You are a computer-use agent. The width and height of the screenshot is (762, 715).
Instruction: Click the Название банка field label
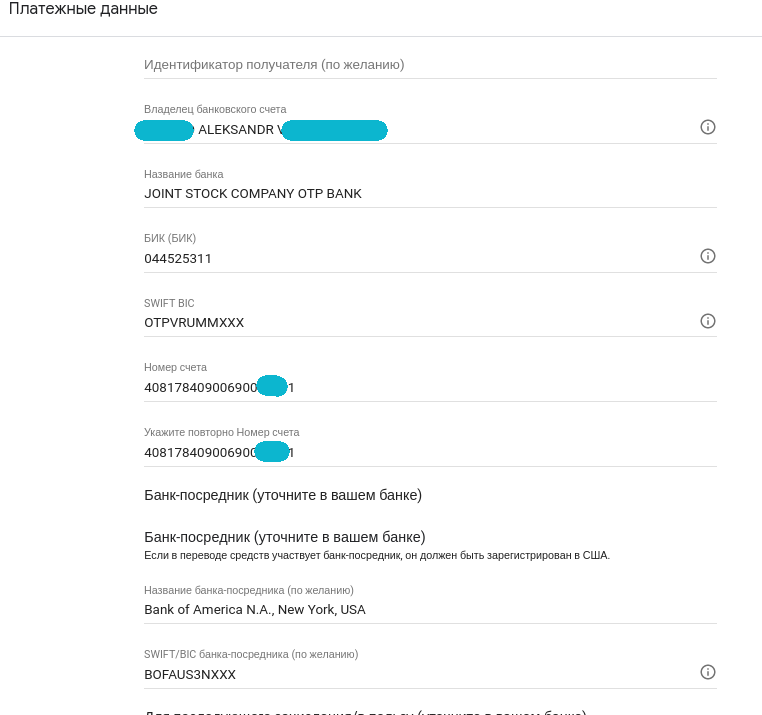click(184, 174)
